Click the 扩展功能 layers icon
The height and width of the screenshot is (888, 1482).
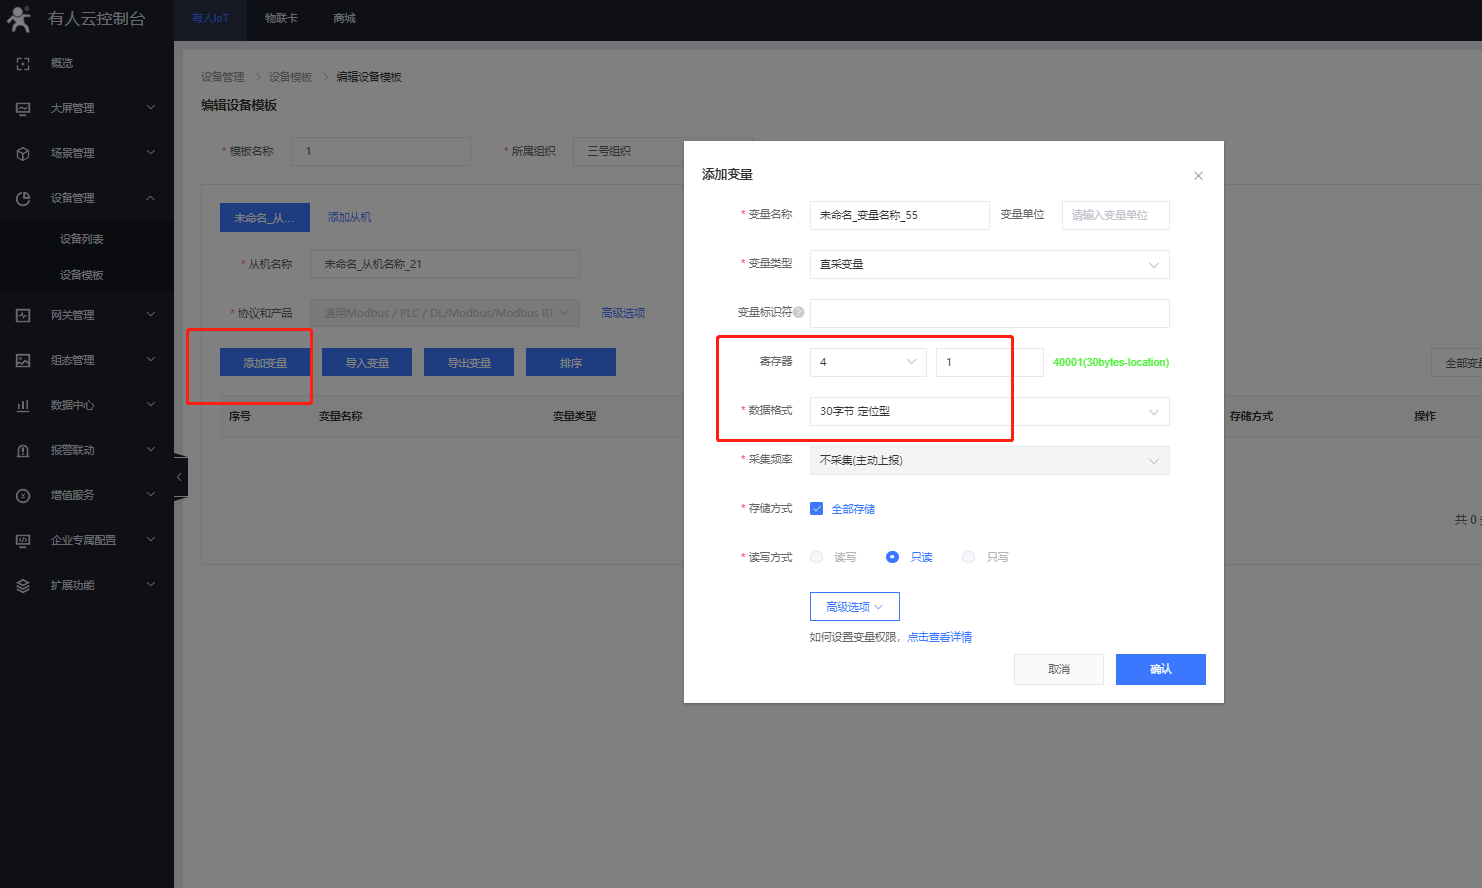(23, 585)
